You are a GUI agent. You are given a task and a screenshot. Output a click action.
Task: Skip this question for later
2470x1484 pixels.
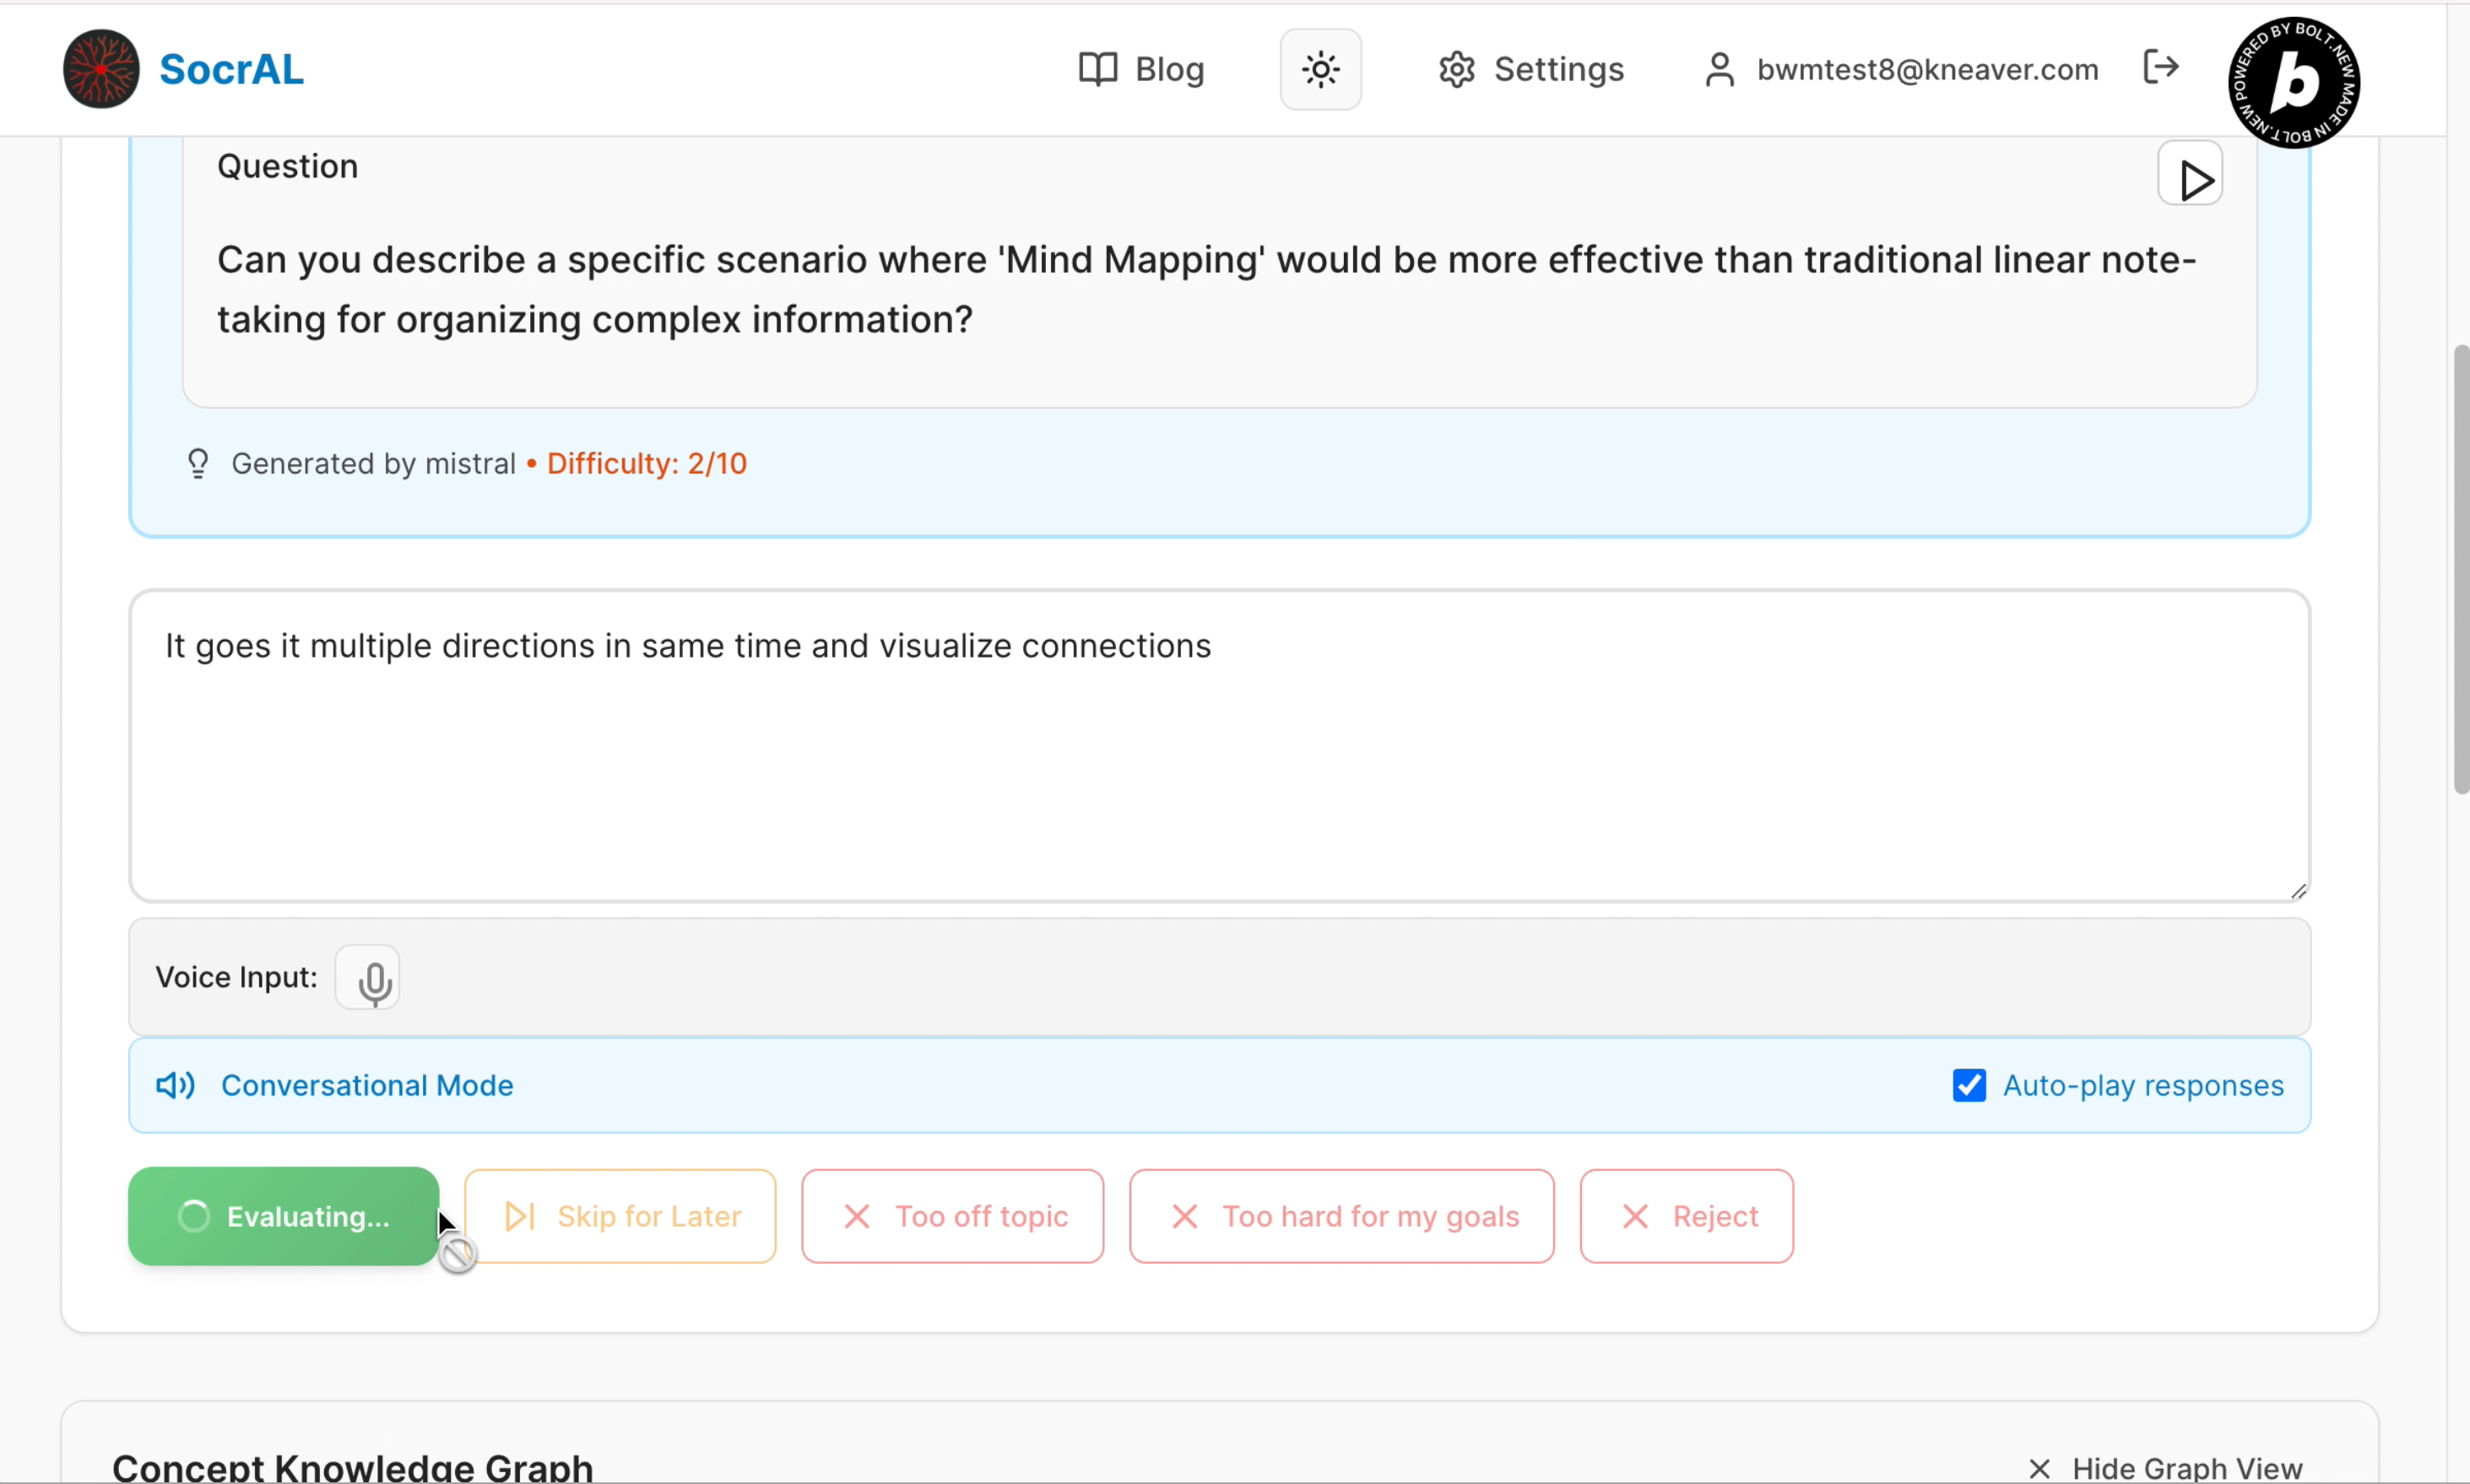click(620, 1216)
